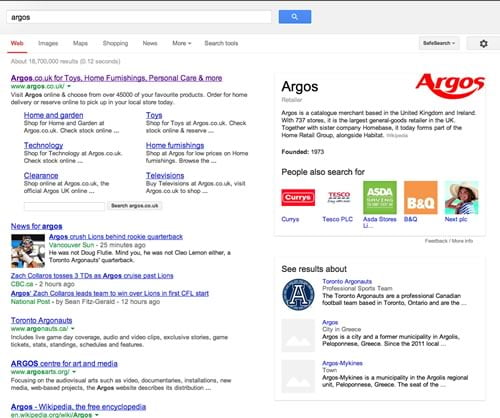The height and width of the screenshot is (418, 500).
Task: Open the Argos-Mykines town link
Action: 342,363
